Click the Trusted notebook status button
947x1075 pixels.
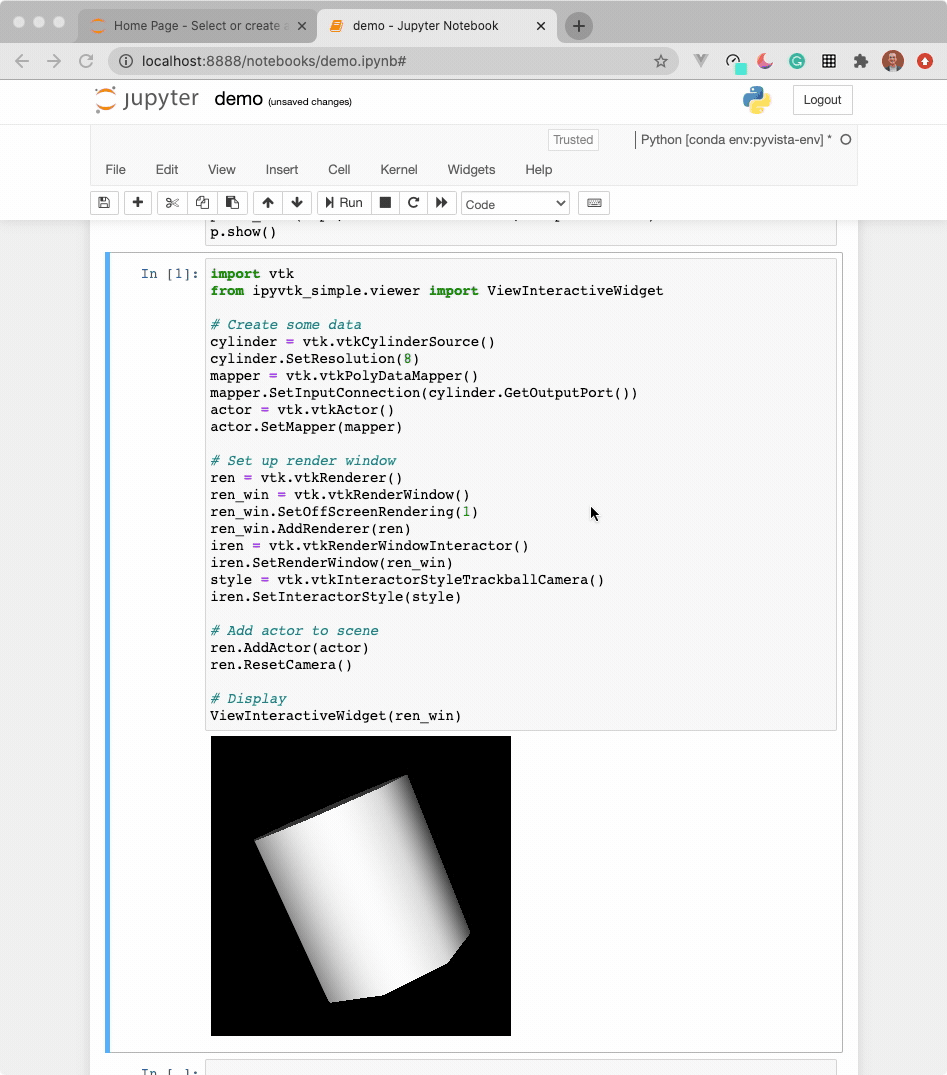click(x=572, y=140)
